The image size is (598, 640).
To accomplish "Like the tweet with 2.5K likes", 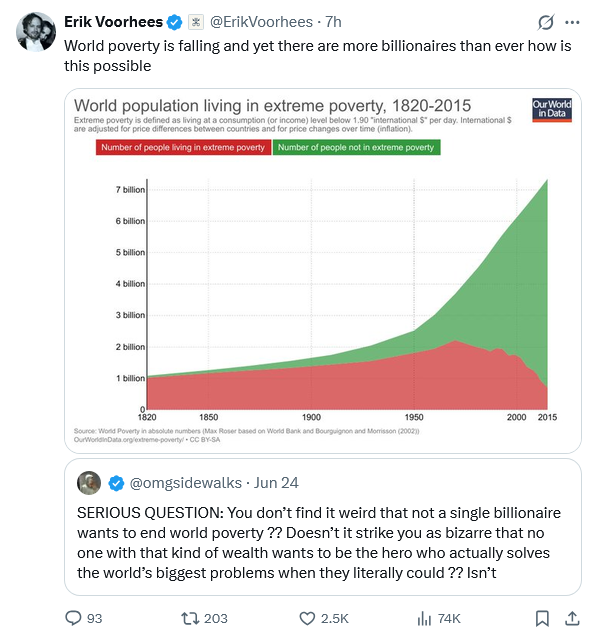I will (x=307, y=618).
